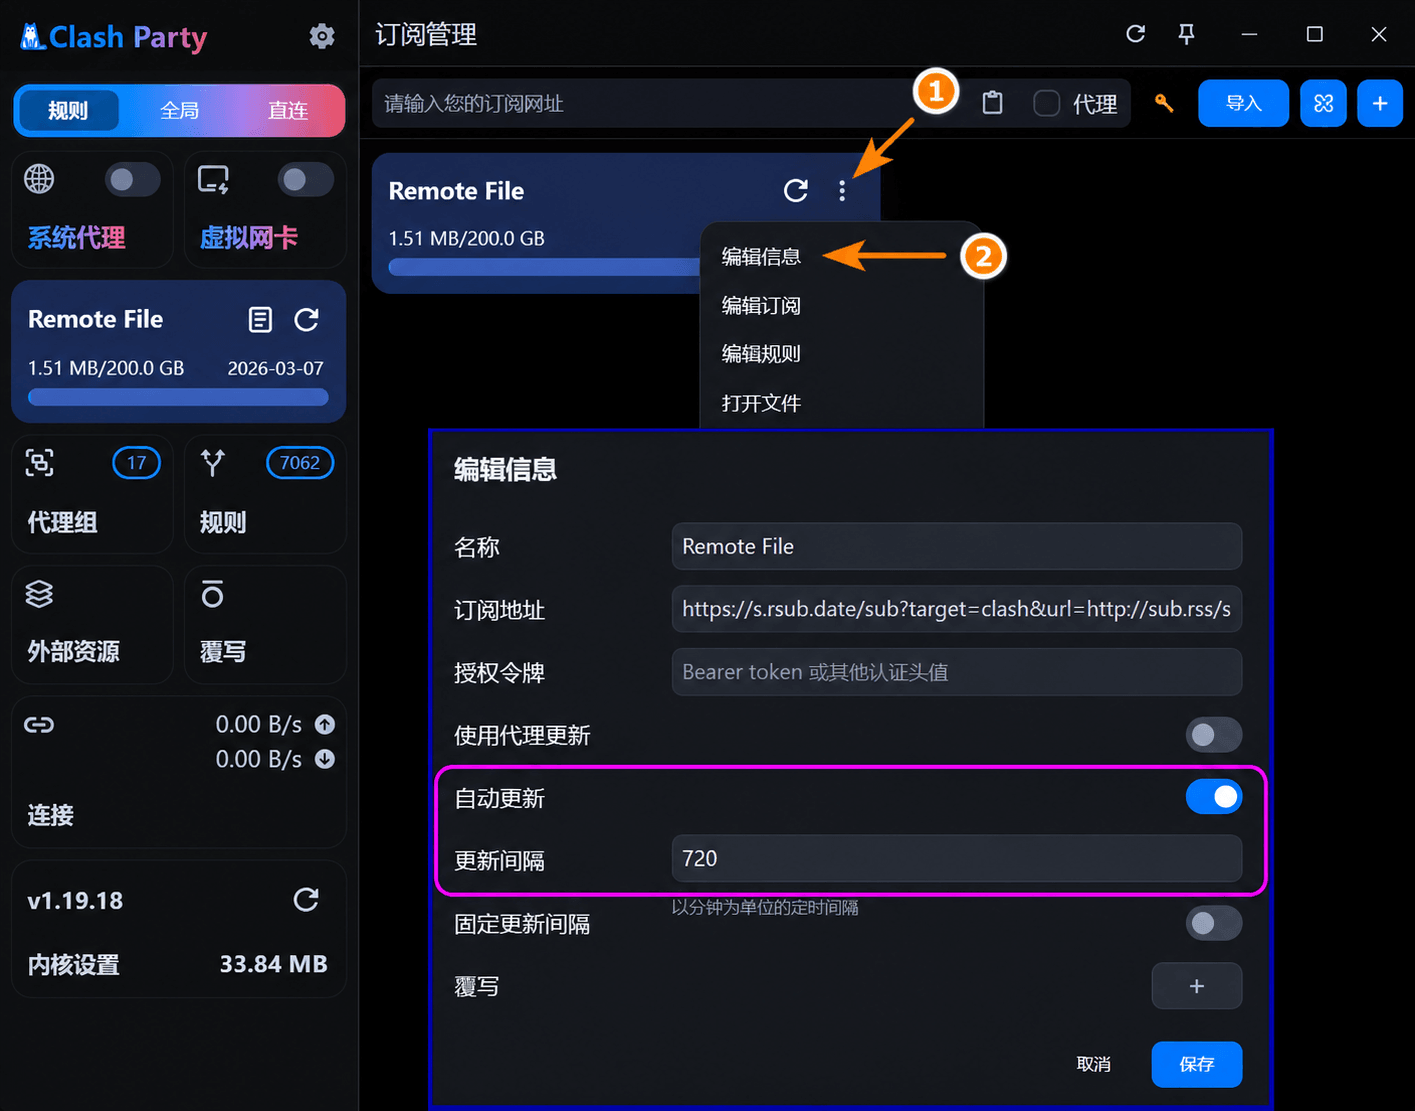Image resolution: width=1415 pixels, height=1111 pixels.
Task: Click the 订阅地址 subscription address field
Action: 957,609
